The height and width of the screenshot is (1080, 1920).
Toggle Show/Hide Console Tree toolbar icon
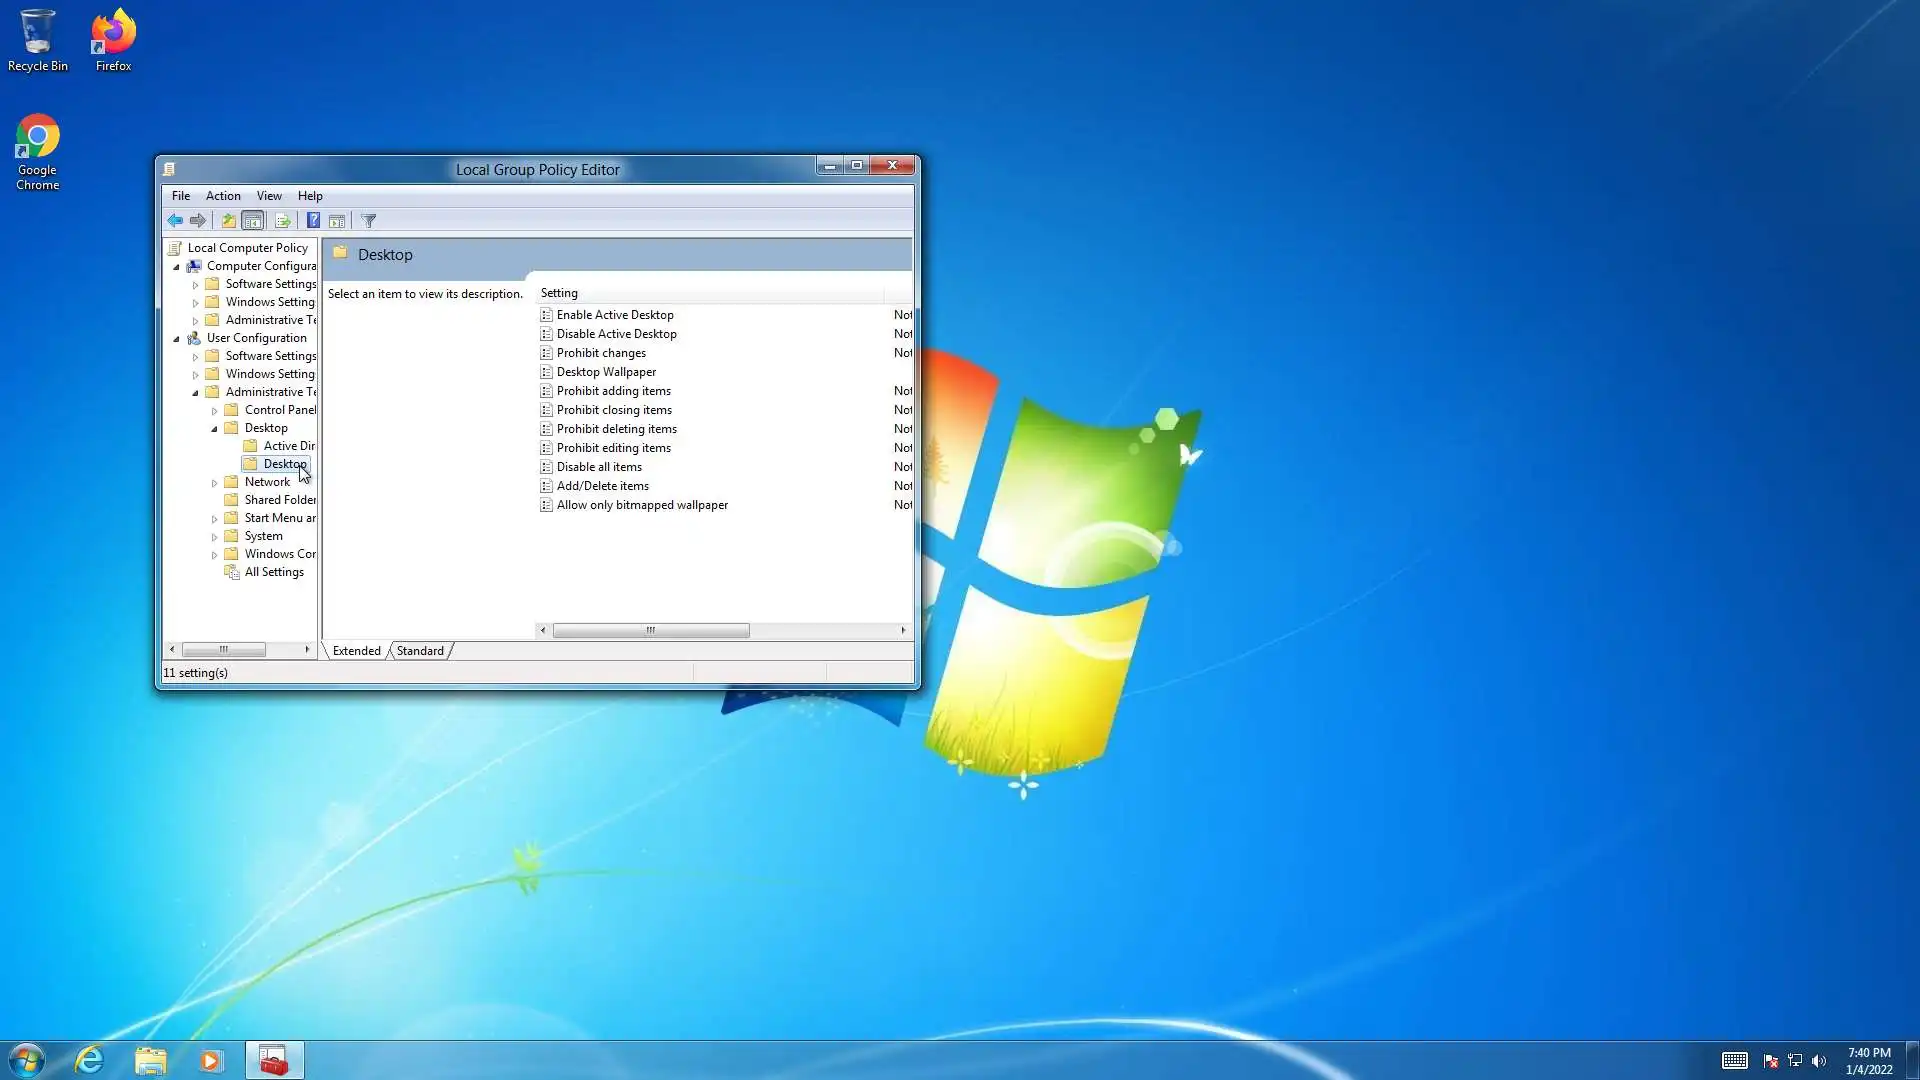click(253, 221)
